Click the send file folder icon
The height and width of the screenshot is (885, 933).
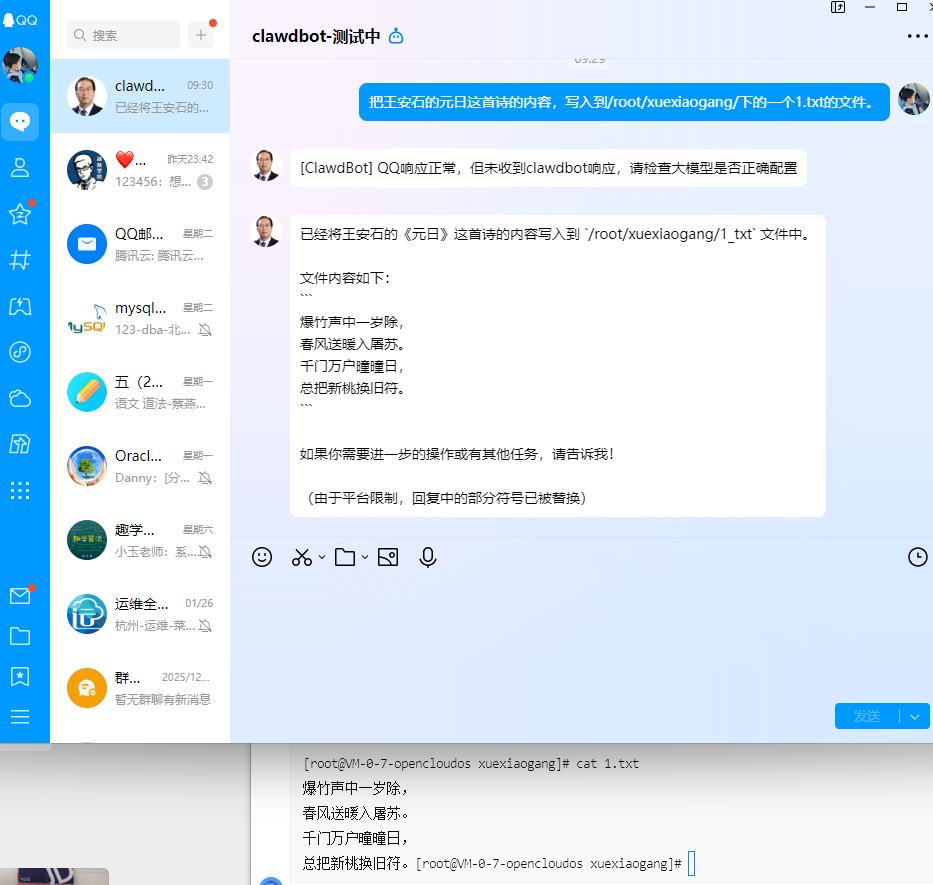pos(345,557)
